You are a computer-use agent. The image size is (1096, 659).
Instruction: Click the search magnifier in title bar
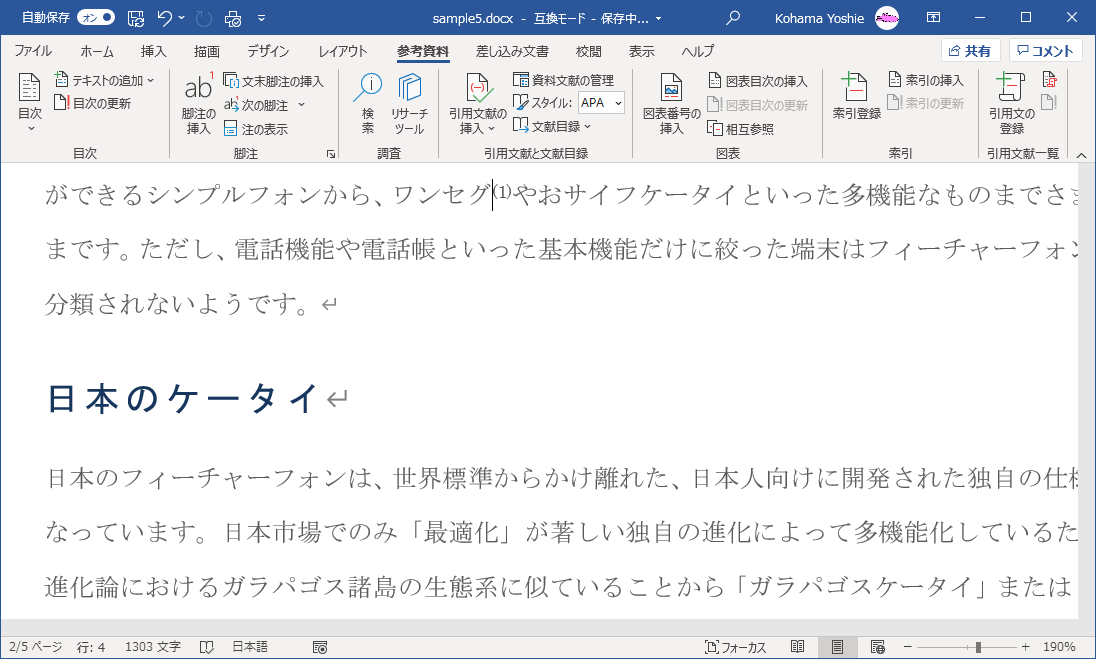click(x=733, y=18)
